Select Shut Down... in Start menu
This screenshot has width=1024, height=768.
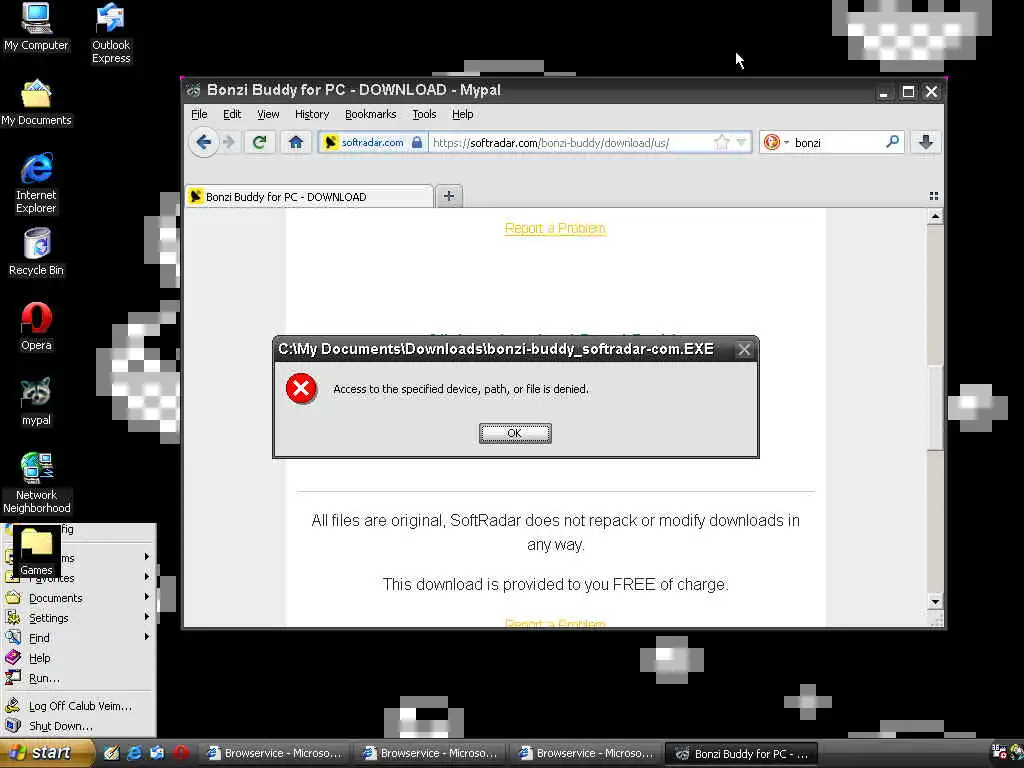pyautogui.click(x=78, y=726)
